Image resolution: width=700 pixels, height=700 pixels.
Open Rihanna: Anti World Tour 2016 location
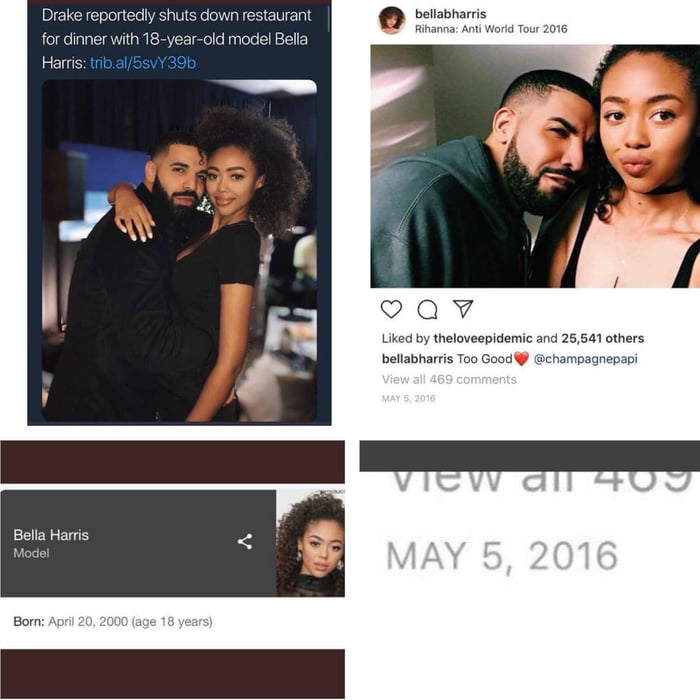(491, 29)
